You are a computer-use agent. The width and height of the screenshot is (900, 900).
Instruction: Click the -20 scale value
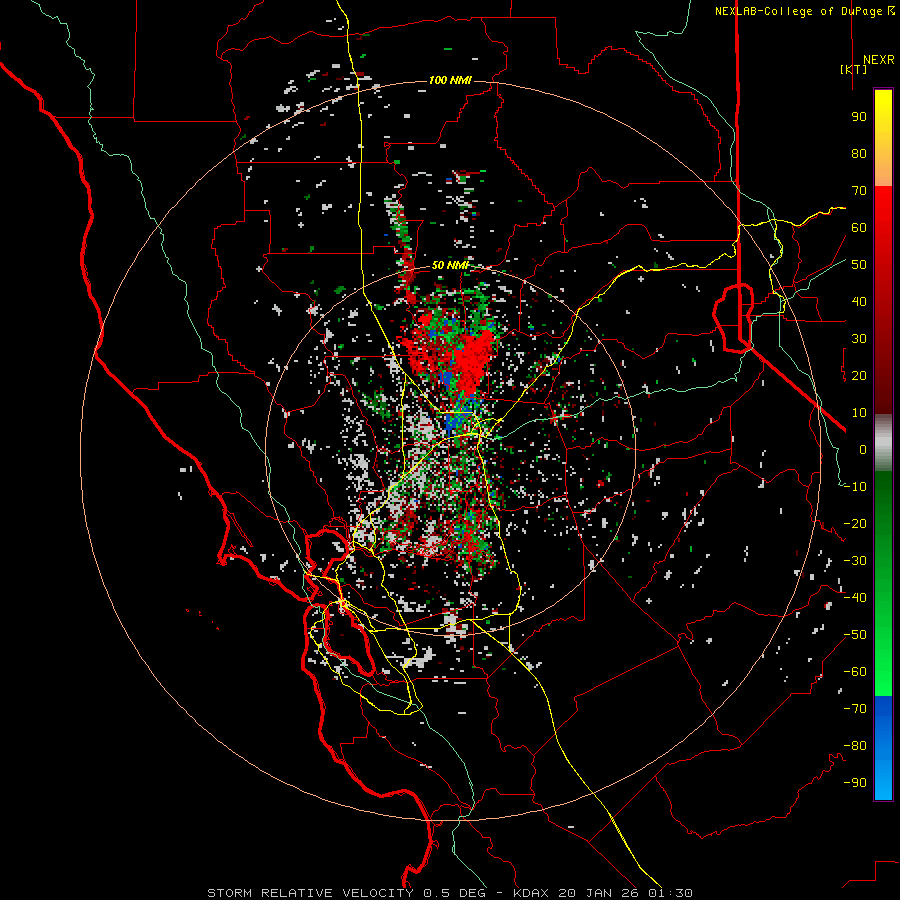click(x=855, y=524)
